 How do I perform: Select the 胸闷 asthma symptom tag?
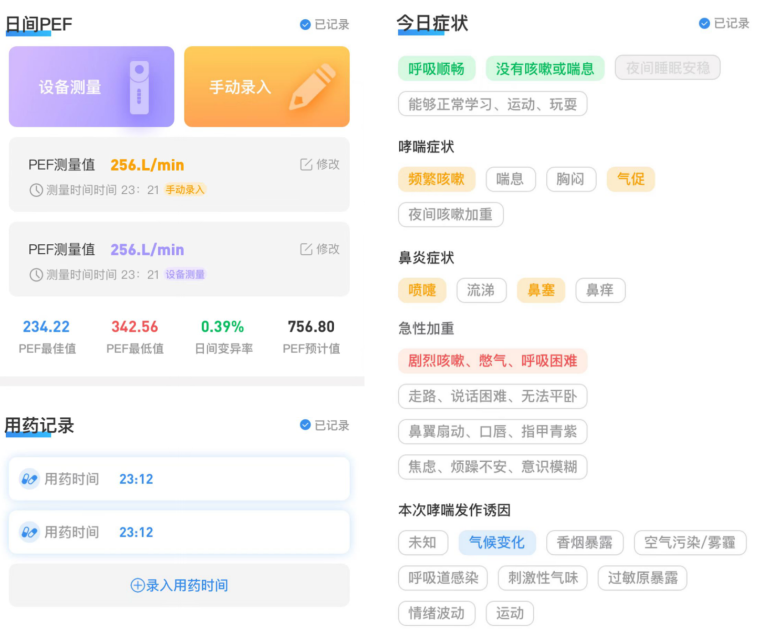[571, 179]
